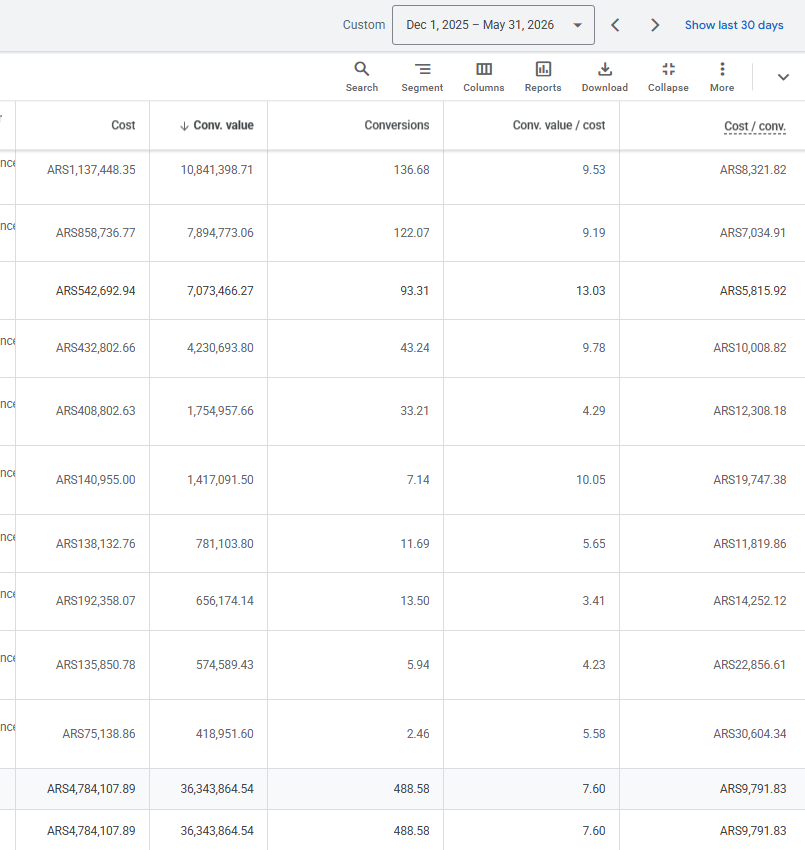The width and height of the screenshot is (805, 850).
Task: Select cost per conv. ARS22,856.61
Action: tap(750, 665)
